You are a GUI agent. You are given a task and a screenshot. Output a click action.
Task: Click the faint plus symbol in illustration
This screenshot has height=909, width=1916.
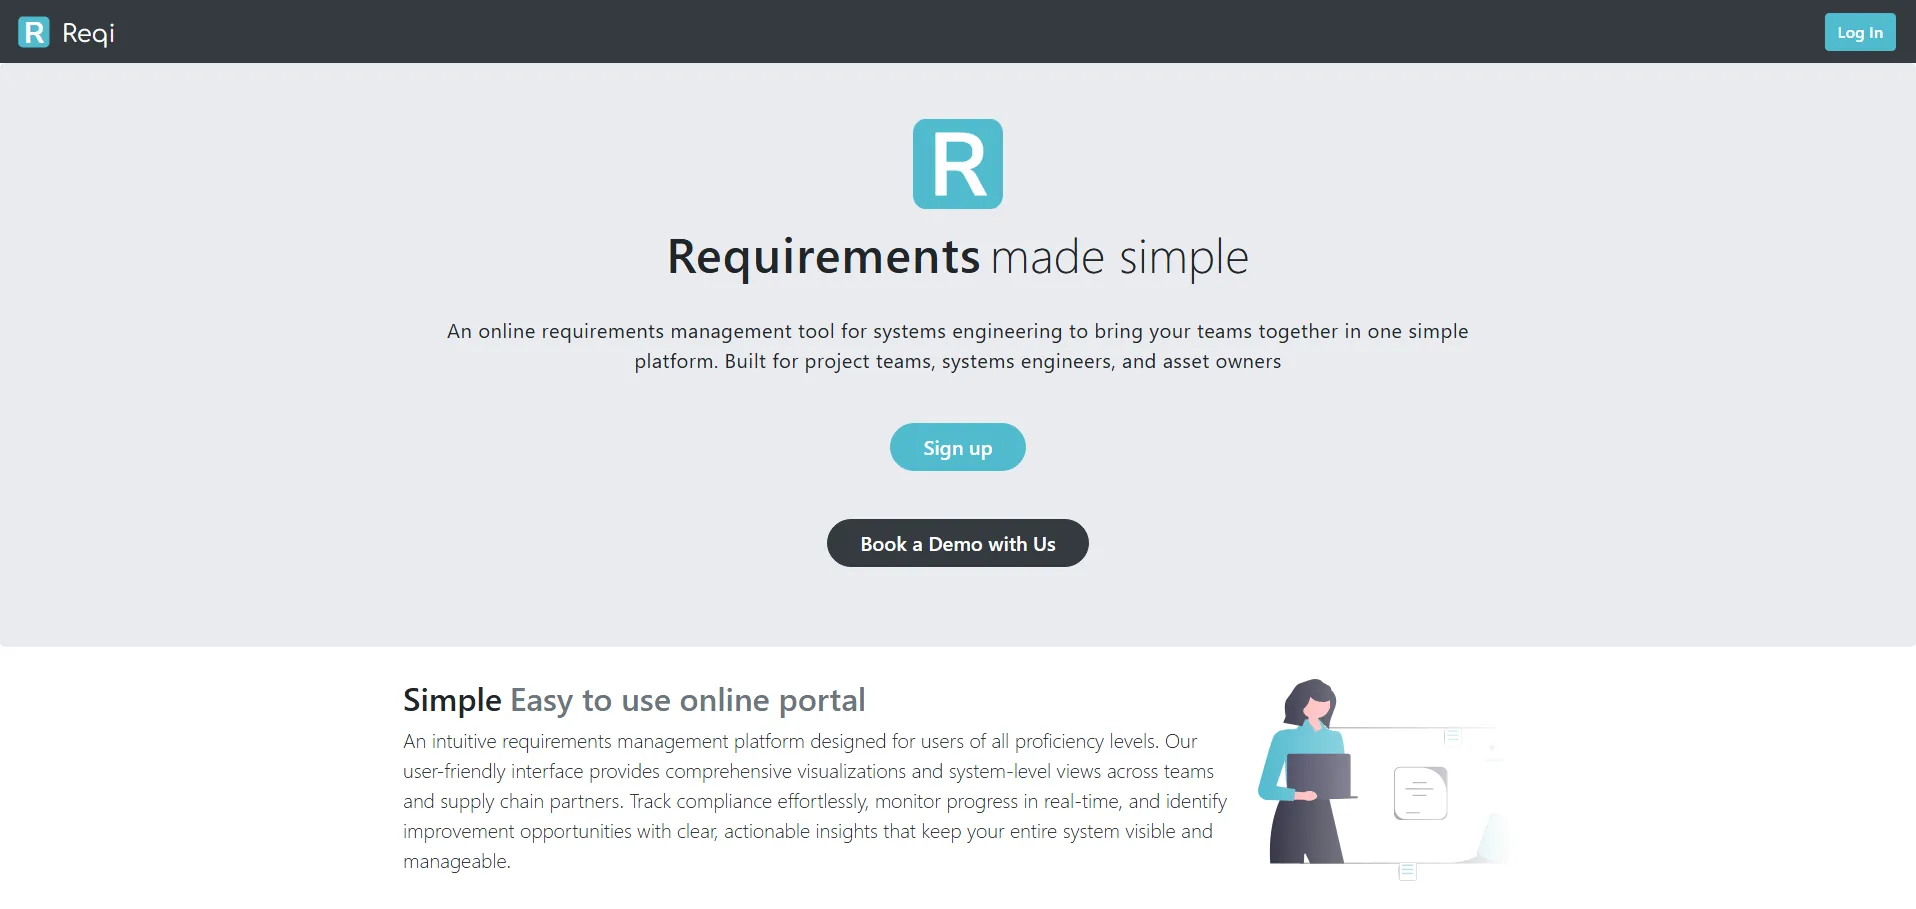[1491, 747]
